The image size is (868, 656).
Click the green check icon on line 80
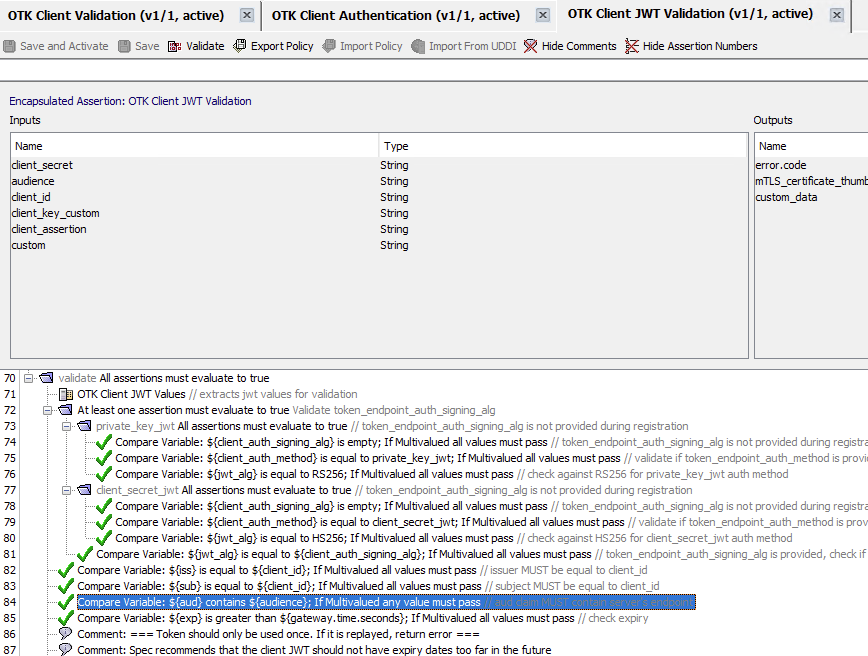(x=104, y=538)
